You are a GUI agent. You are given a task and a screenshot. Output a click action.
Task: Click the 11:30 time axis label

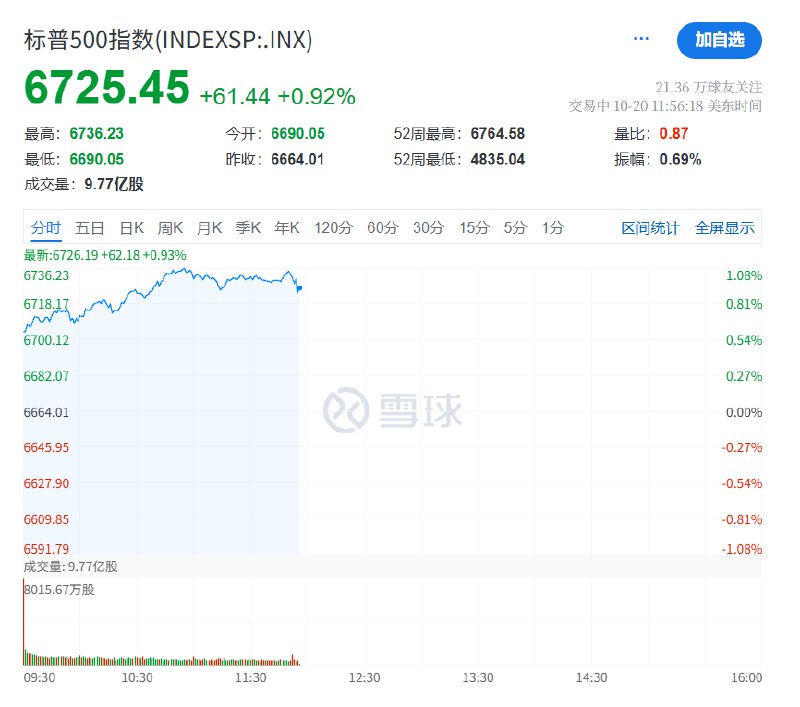[251, 677]
